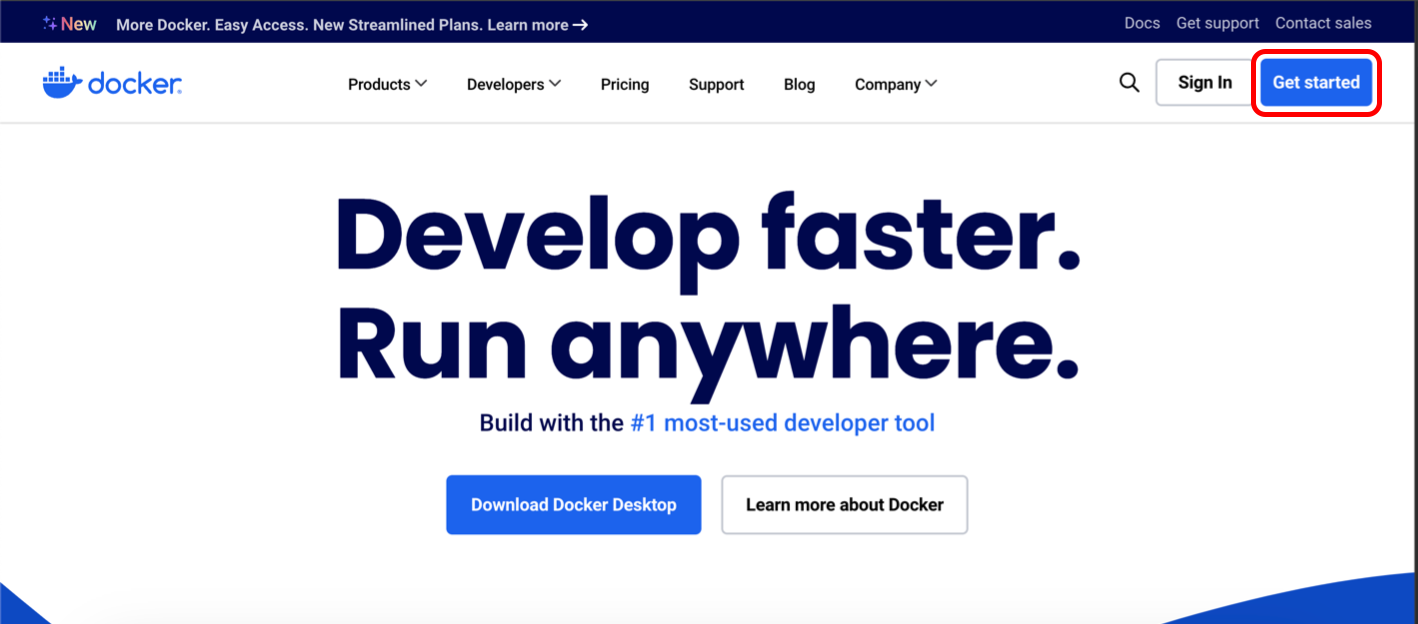
Task: Go to the Blog section
Action: pyautogui.click(x=799, y=85)
